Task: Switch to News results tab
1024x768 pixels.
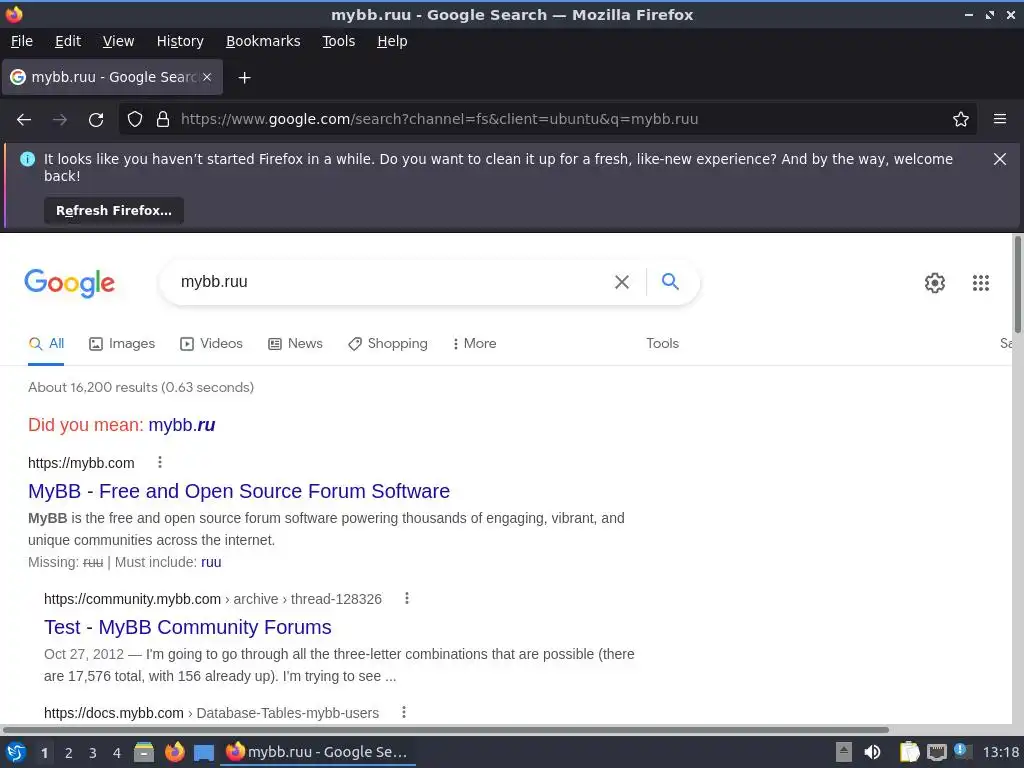Action: (x=295, y=344)
